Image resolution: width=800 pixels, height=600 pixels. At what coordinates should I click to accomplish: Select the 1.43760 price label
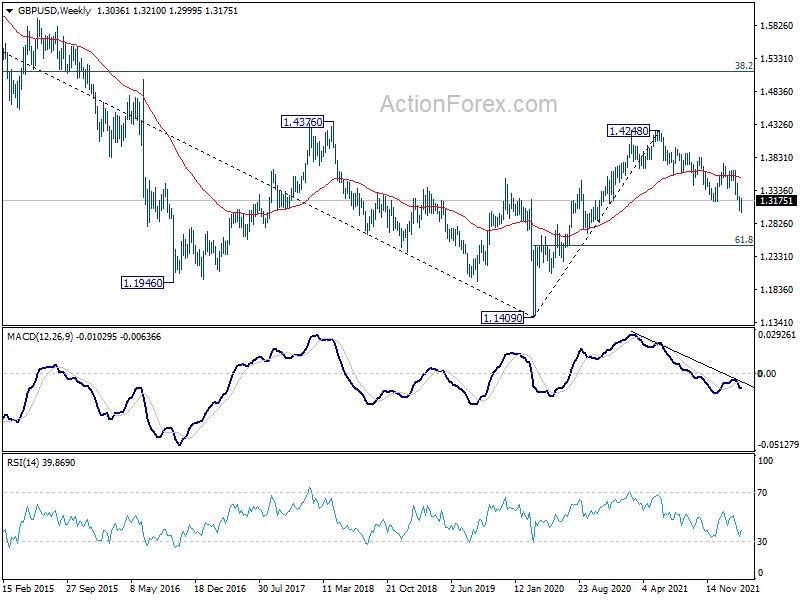pyautogui.click(x=303, y=122)
